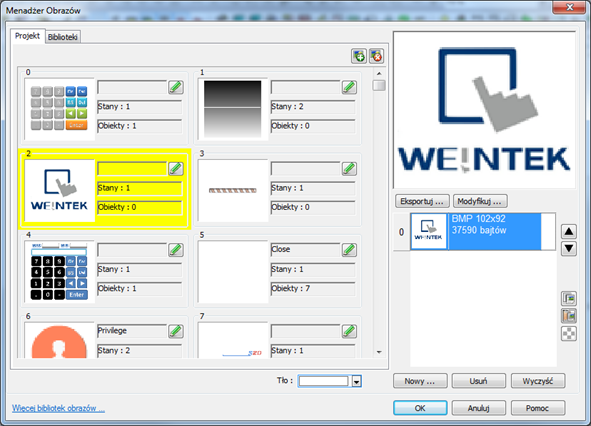Click the Obiekty : 7 text

coord(291,288)
